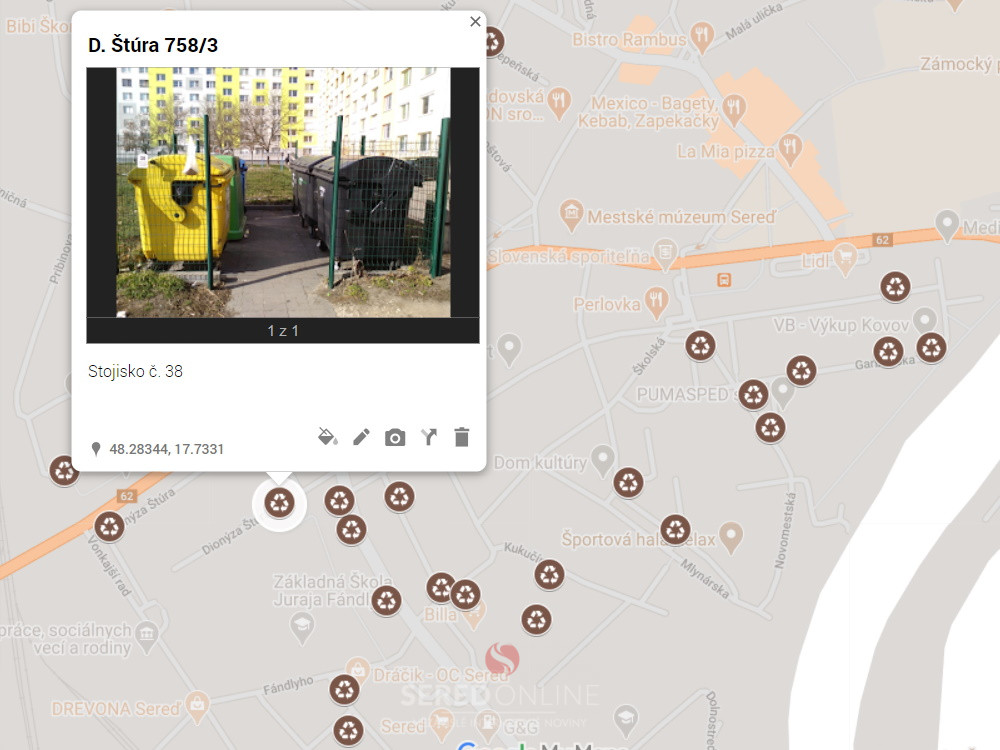Image resolution: width=1000 pixels, height=750 pixels.
Task: Open the style paint bucket icon
Action: (x=328, y=437)
